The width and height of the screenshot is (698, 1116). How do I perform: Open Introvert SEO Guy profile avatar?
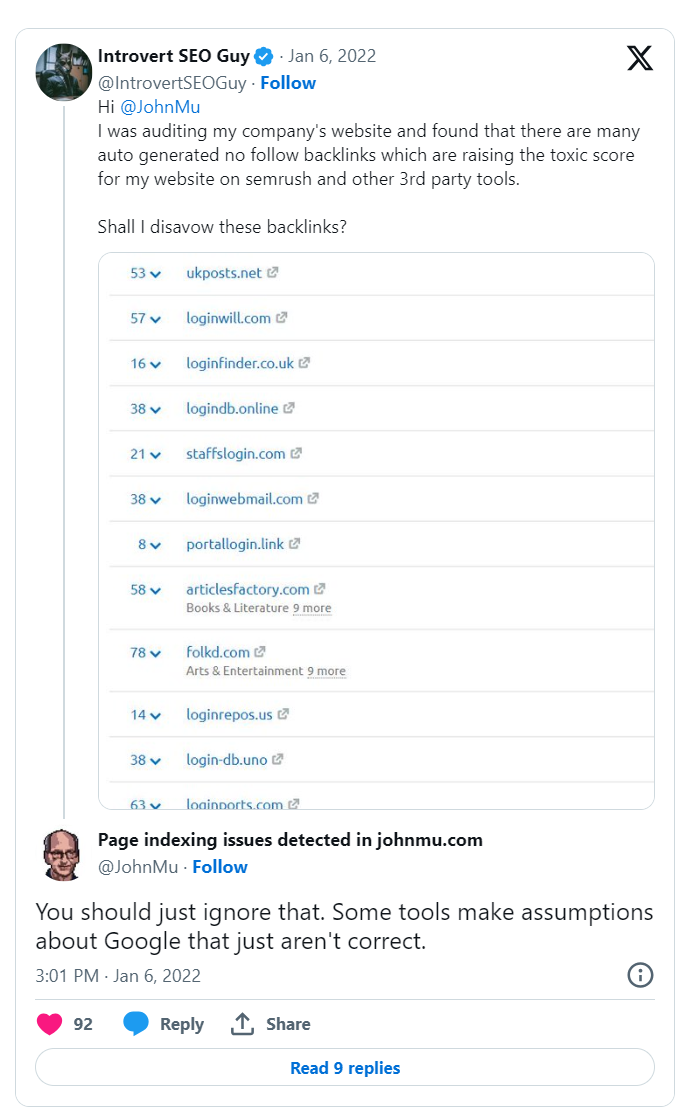[63, 72]
